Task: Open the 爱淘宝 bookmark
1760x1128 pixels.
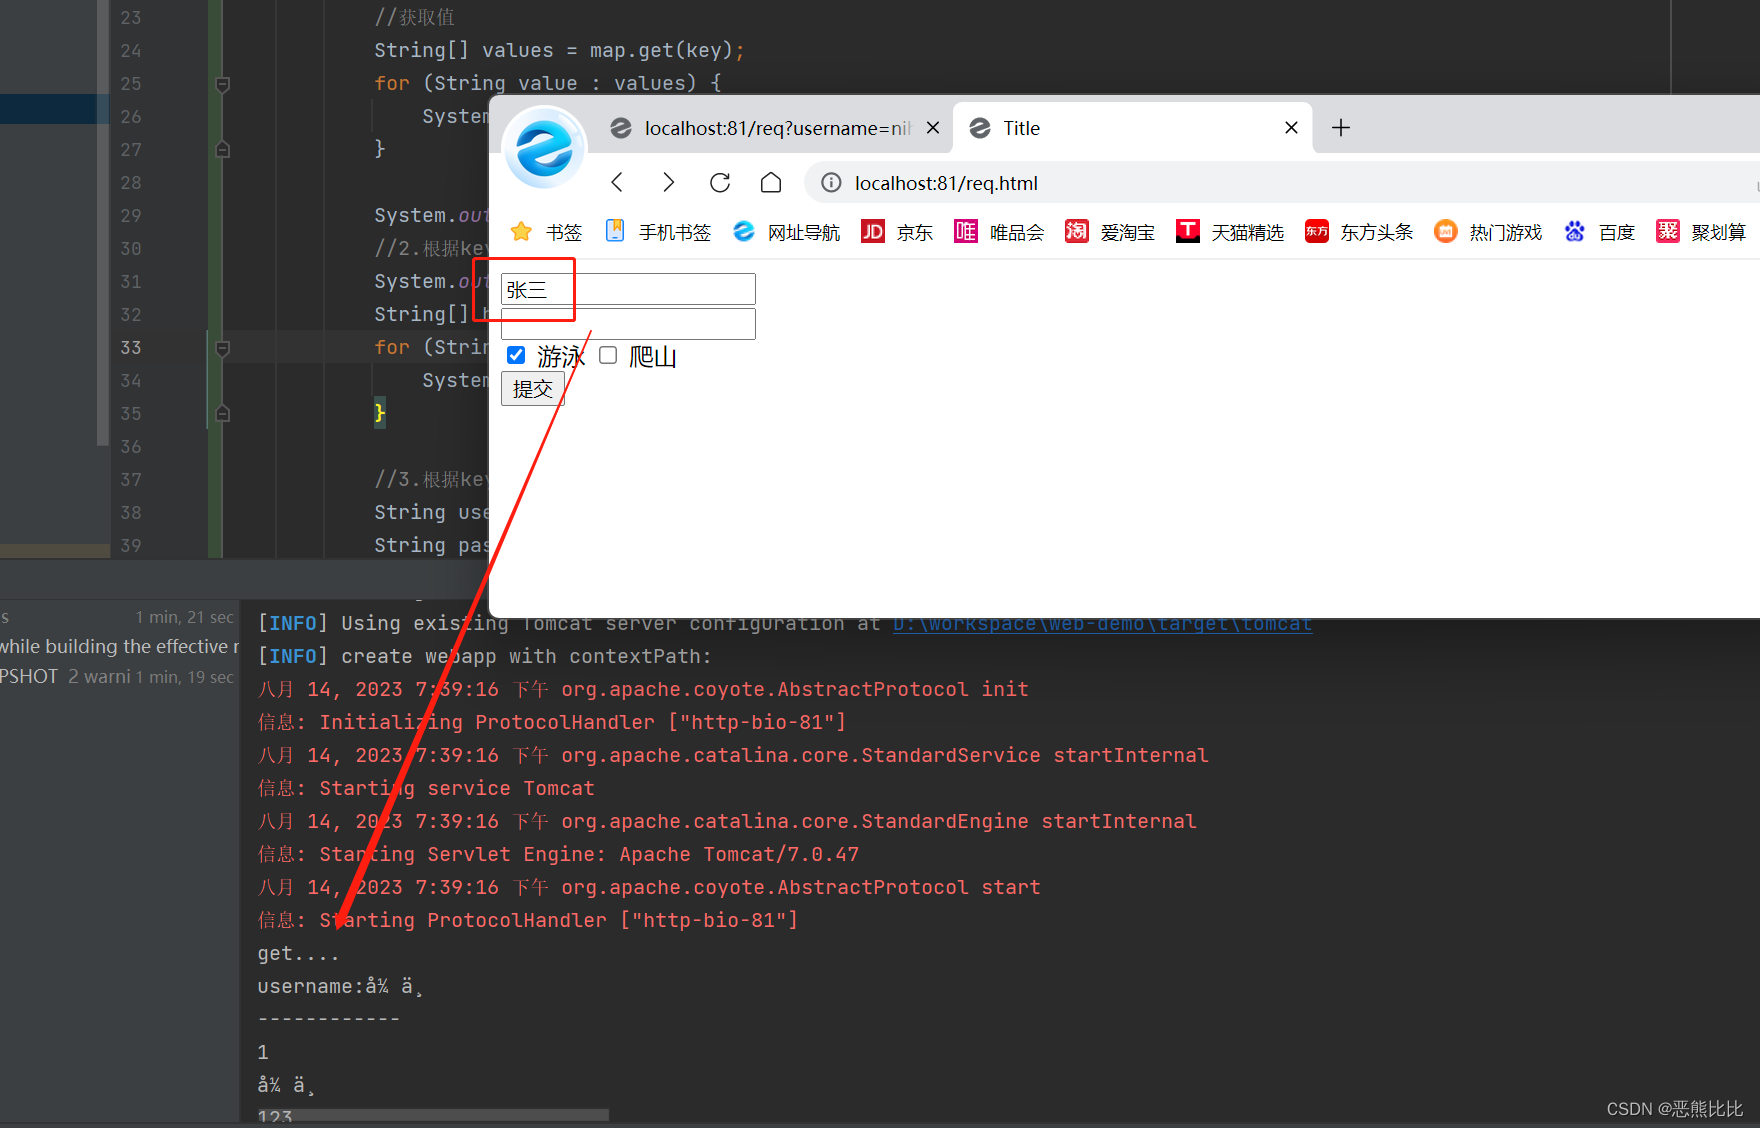Action: click(x=1110, y=232)
